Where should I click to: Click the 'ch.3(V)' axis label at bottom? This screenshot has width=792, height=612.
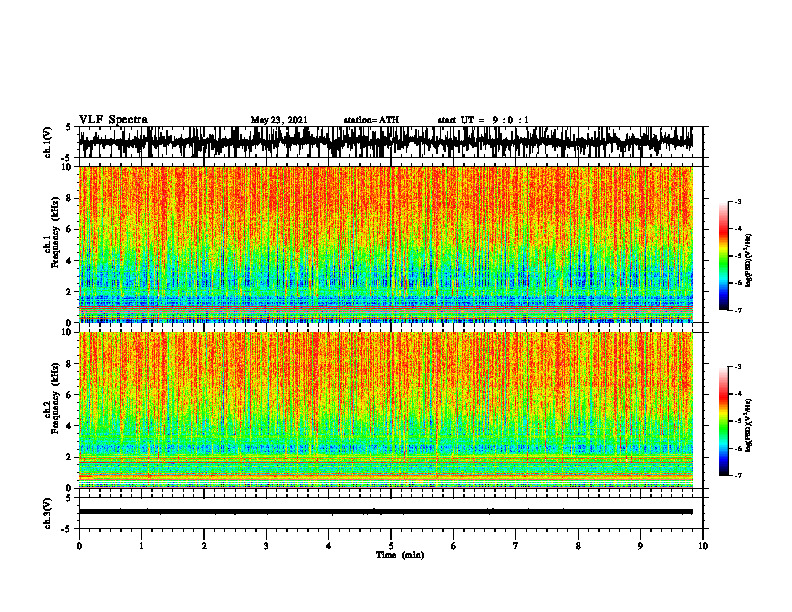(x=48, y=514)
